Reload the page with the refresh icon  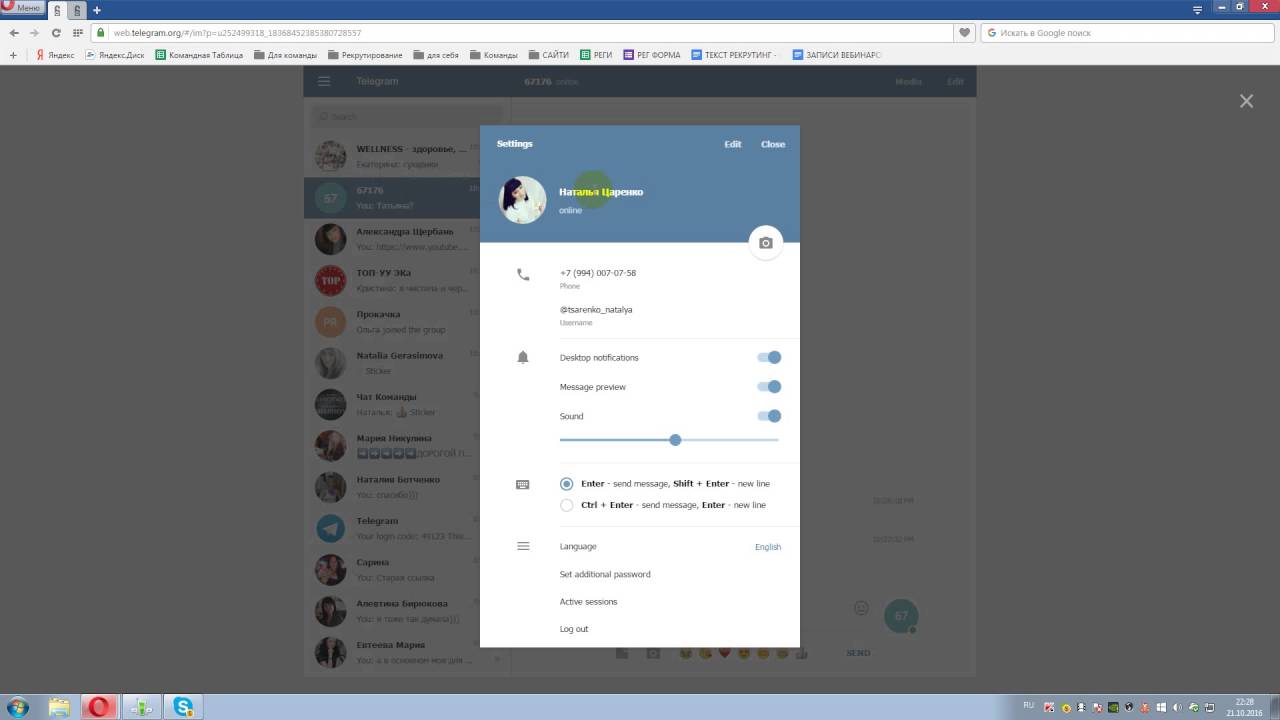(x=56, y=33)
